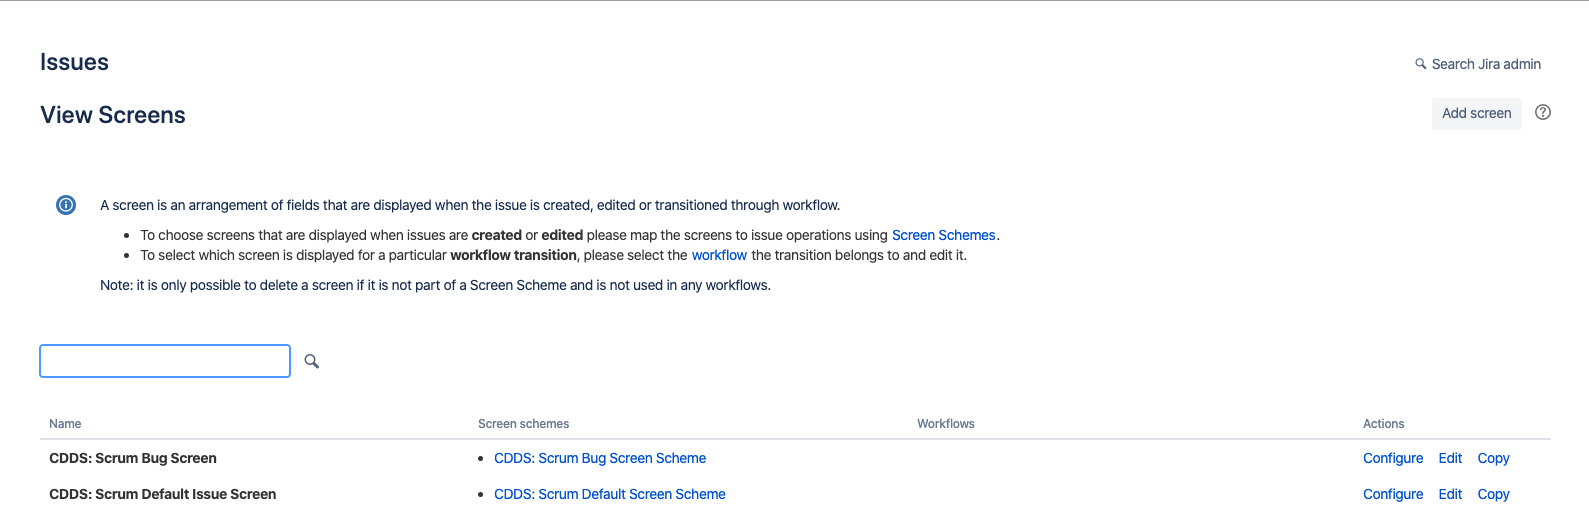Follow the workflow link in the description
1589x515 pixels.
[719, 255]
